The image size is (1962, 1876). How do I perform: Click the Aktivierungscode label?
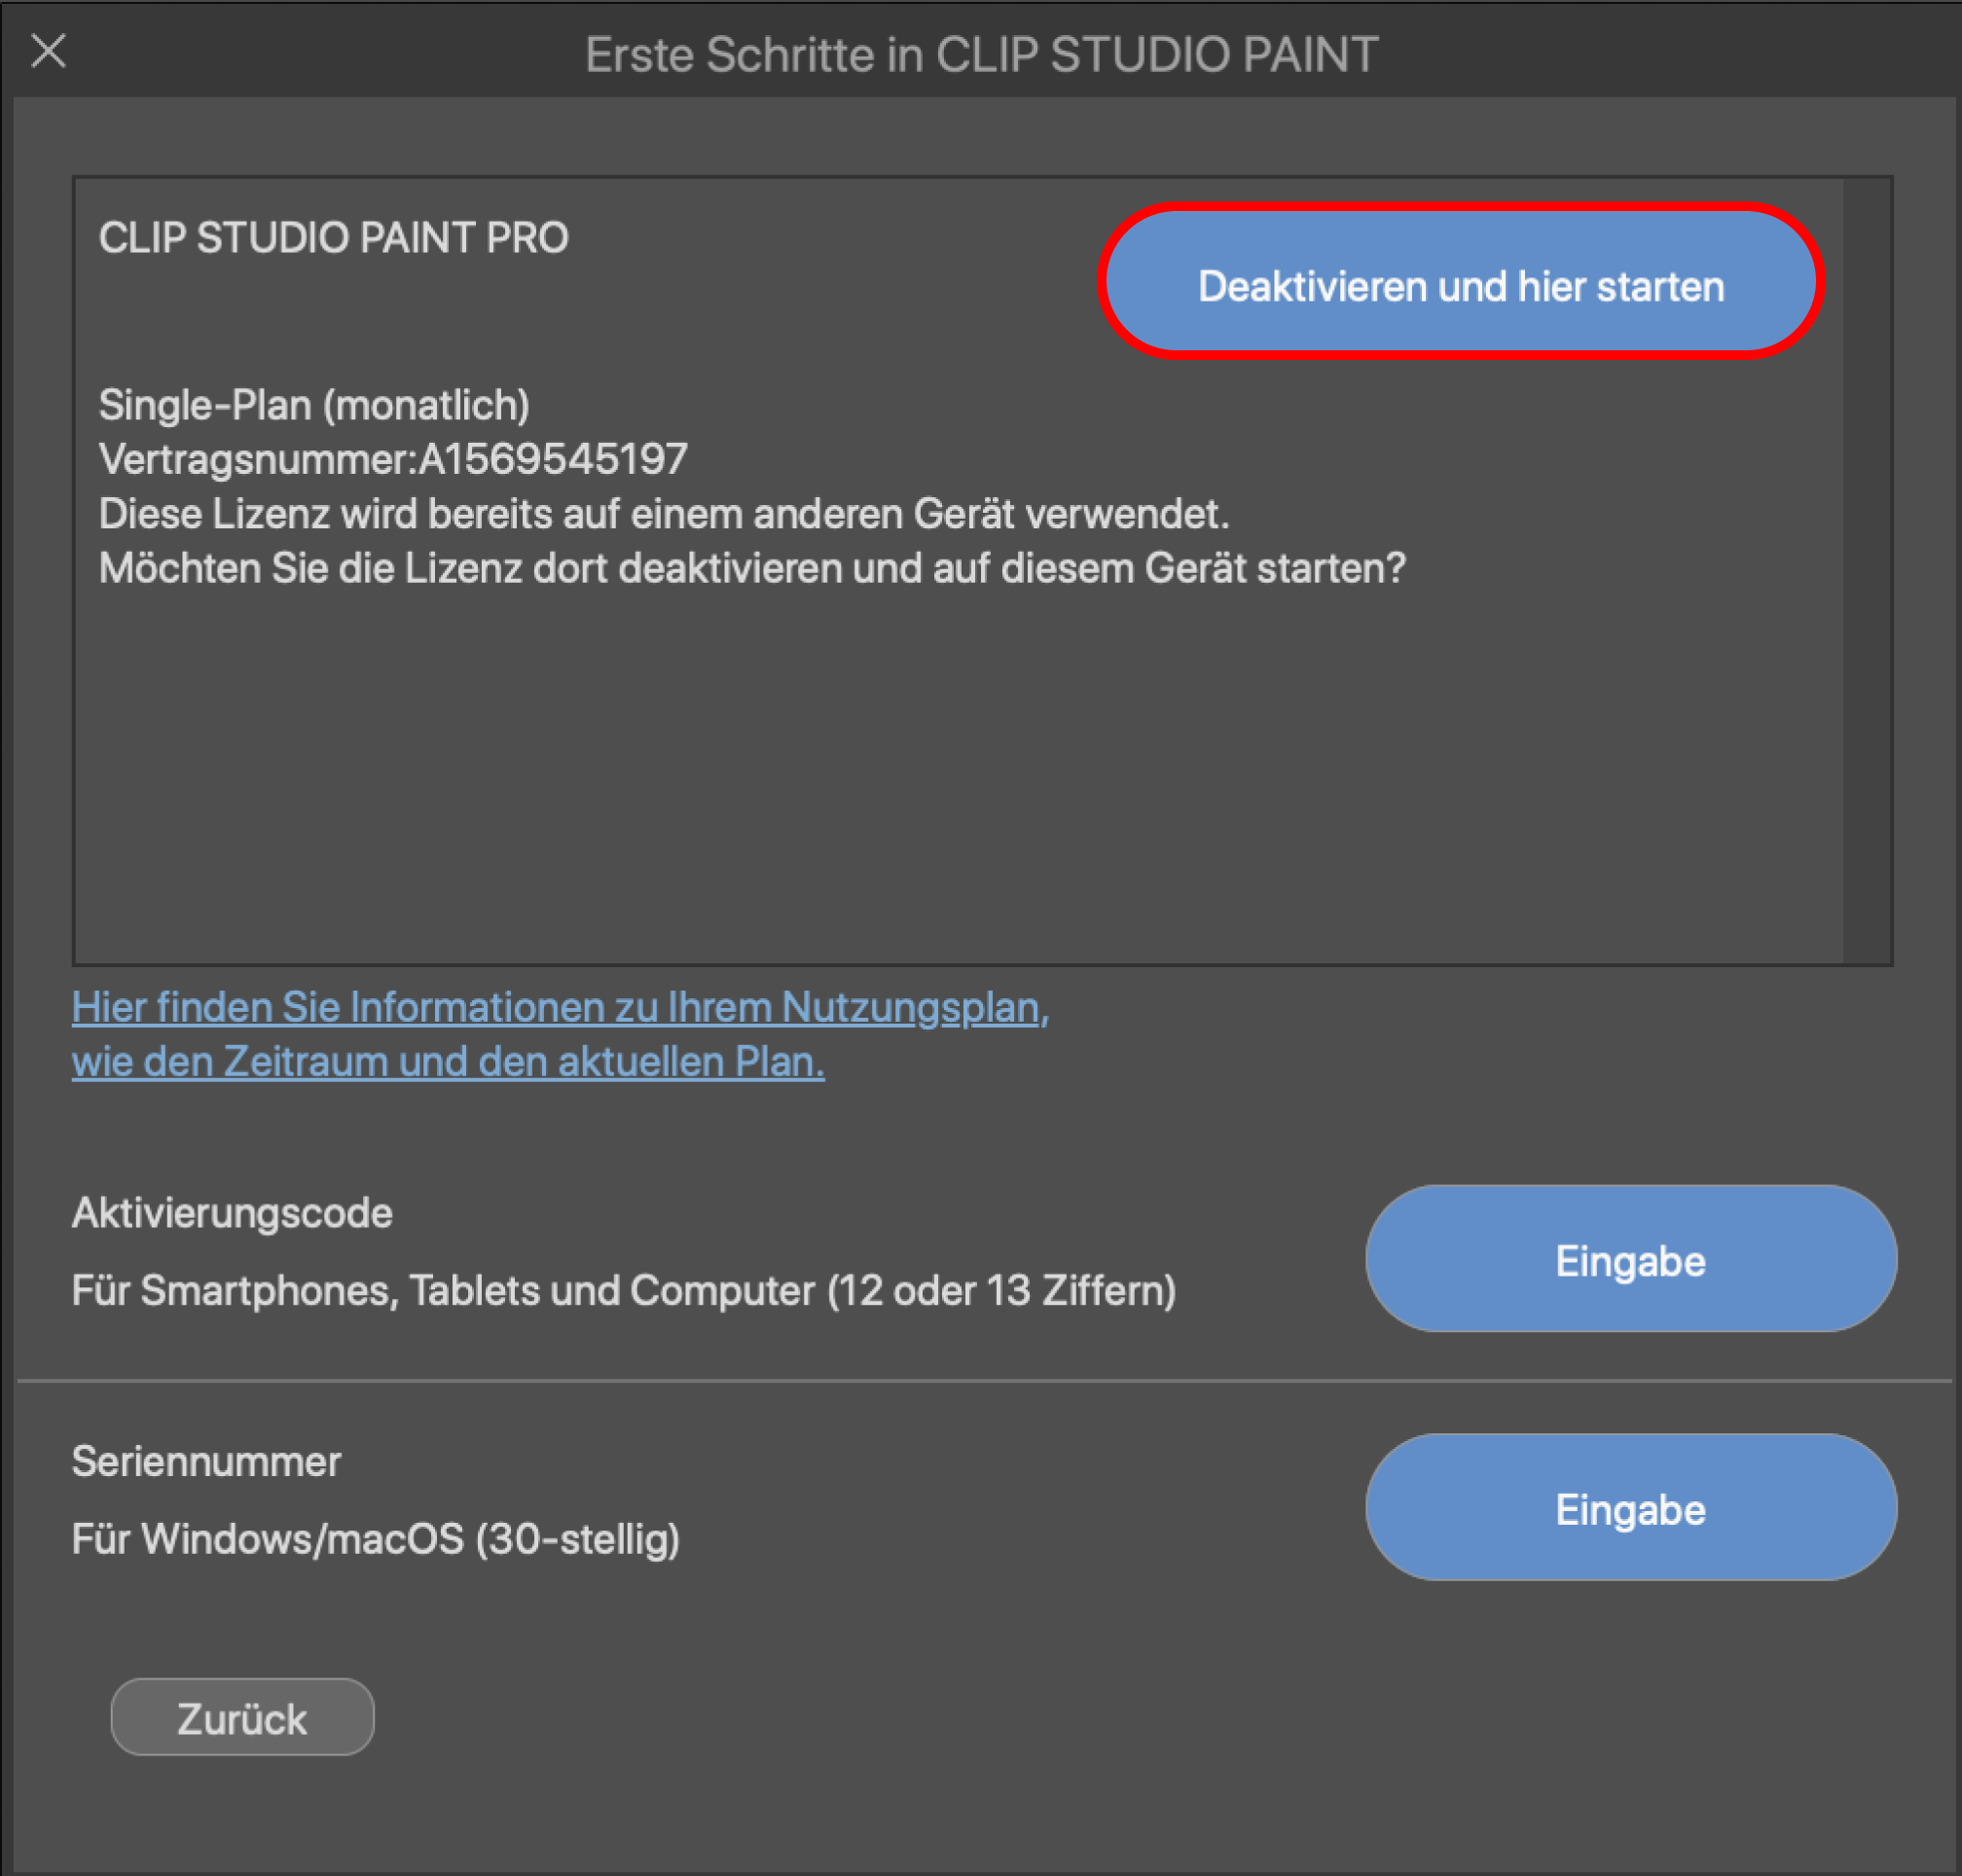coord(232,1213)
